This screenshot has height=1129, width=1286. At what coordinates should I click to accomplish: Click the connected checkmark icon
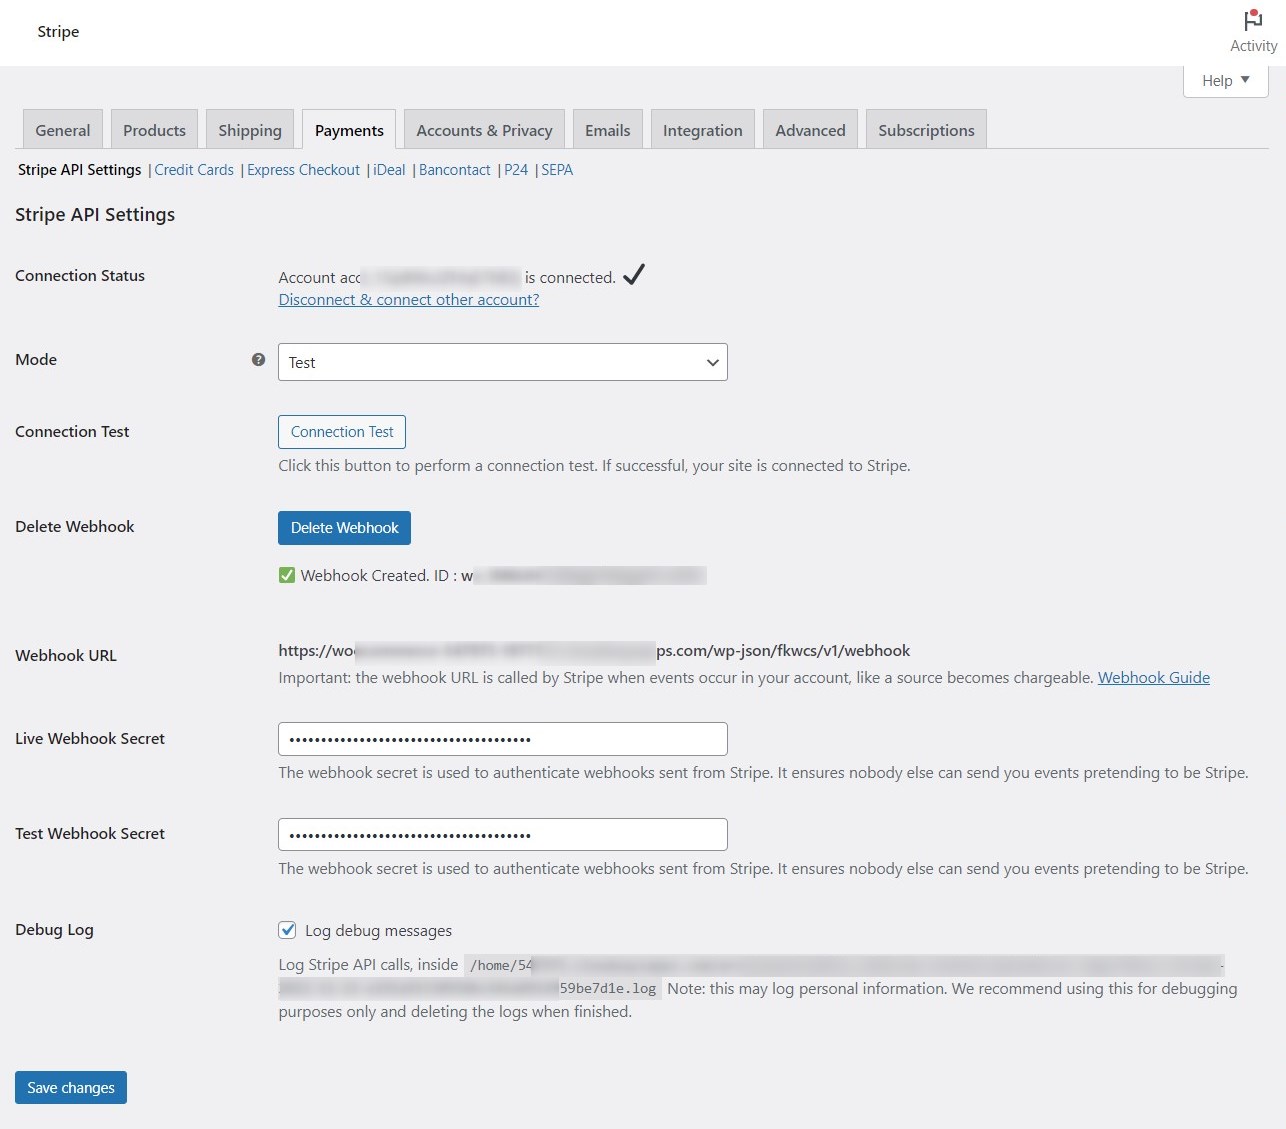[634, 275]
